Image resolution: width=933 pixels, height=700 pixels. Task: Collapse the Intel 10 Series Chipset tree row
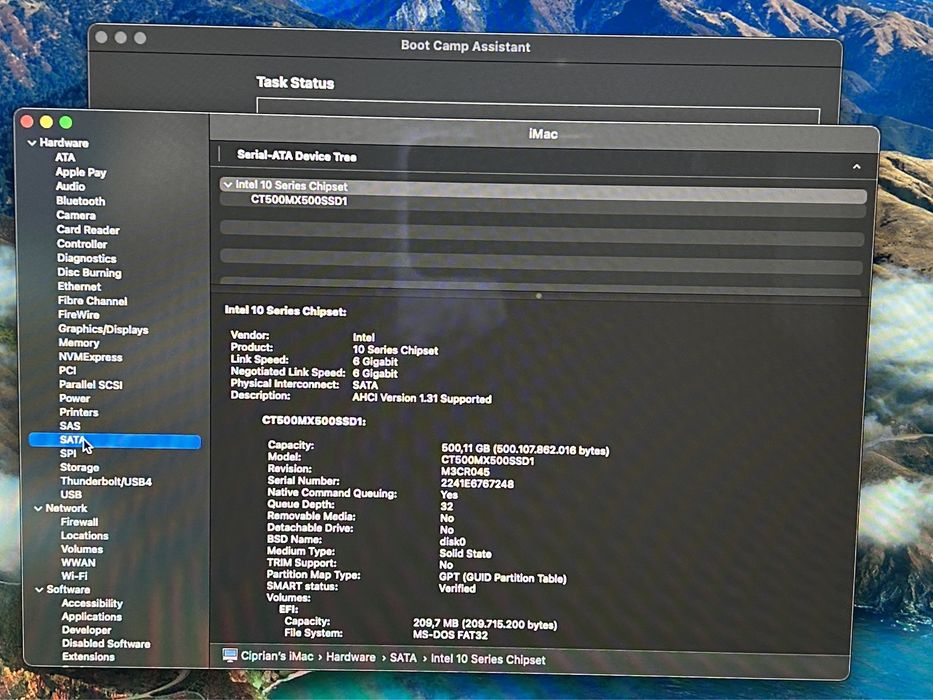point(227,185)
